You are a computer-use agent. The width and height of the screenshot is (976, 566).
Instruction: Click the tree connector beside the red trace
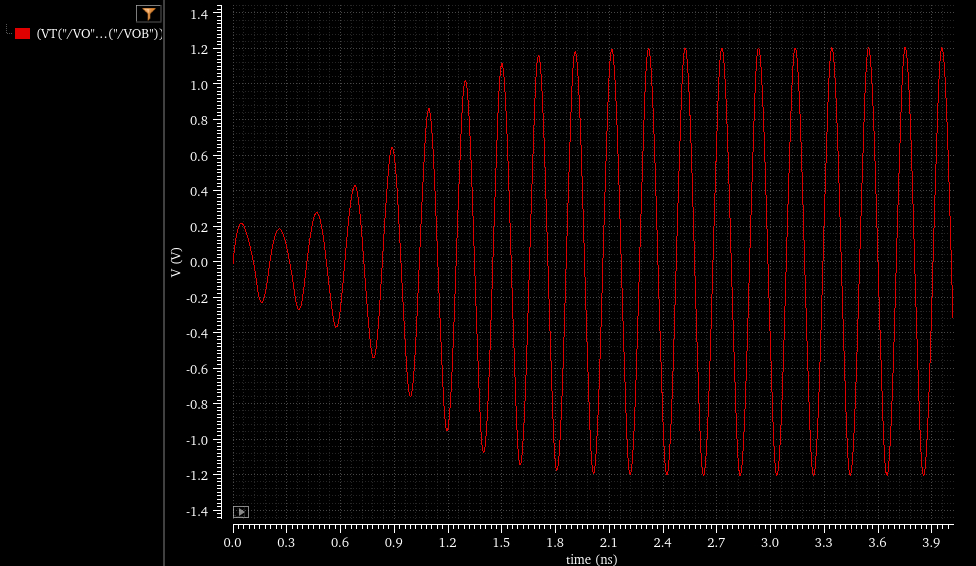coord(8,32)
